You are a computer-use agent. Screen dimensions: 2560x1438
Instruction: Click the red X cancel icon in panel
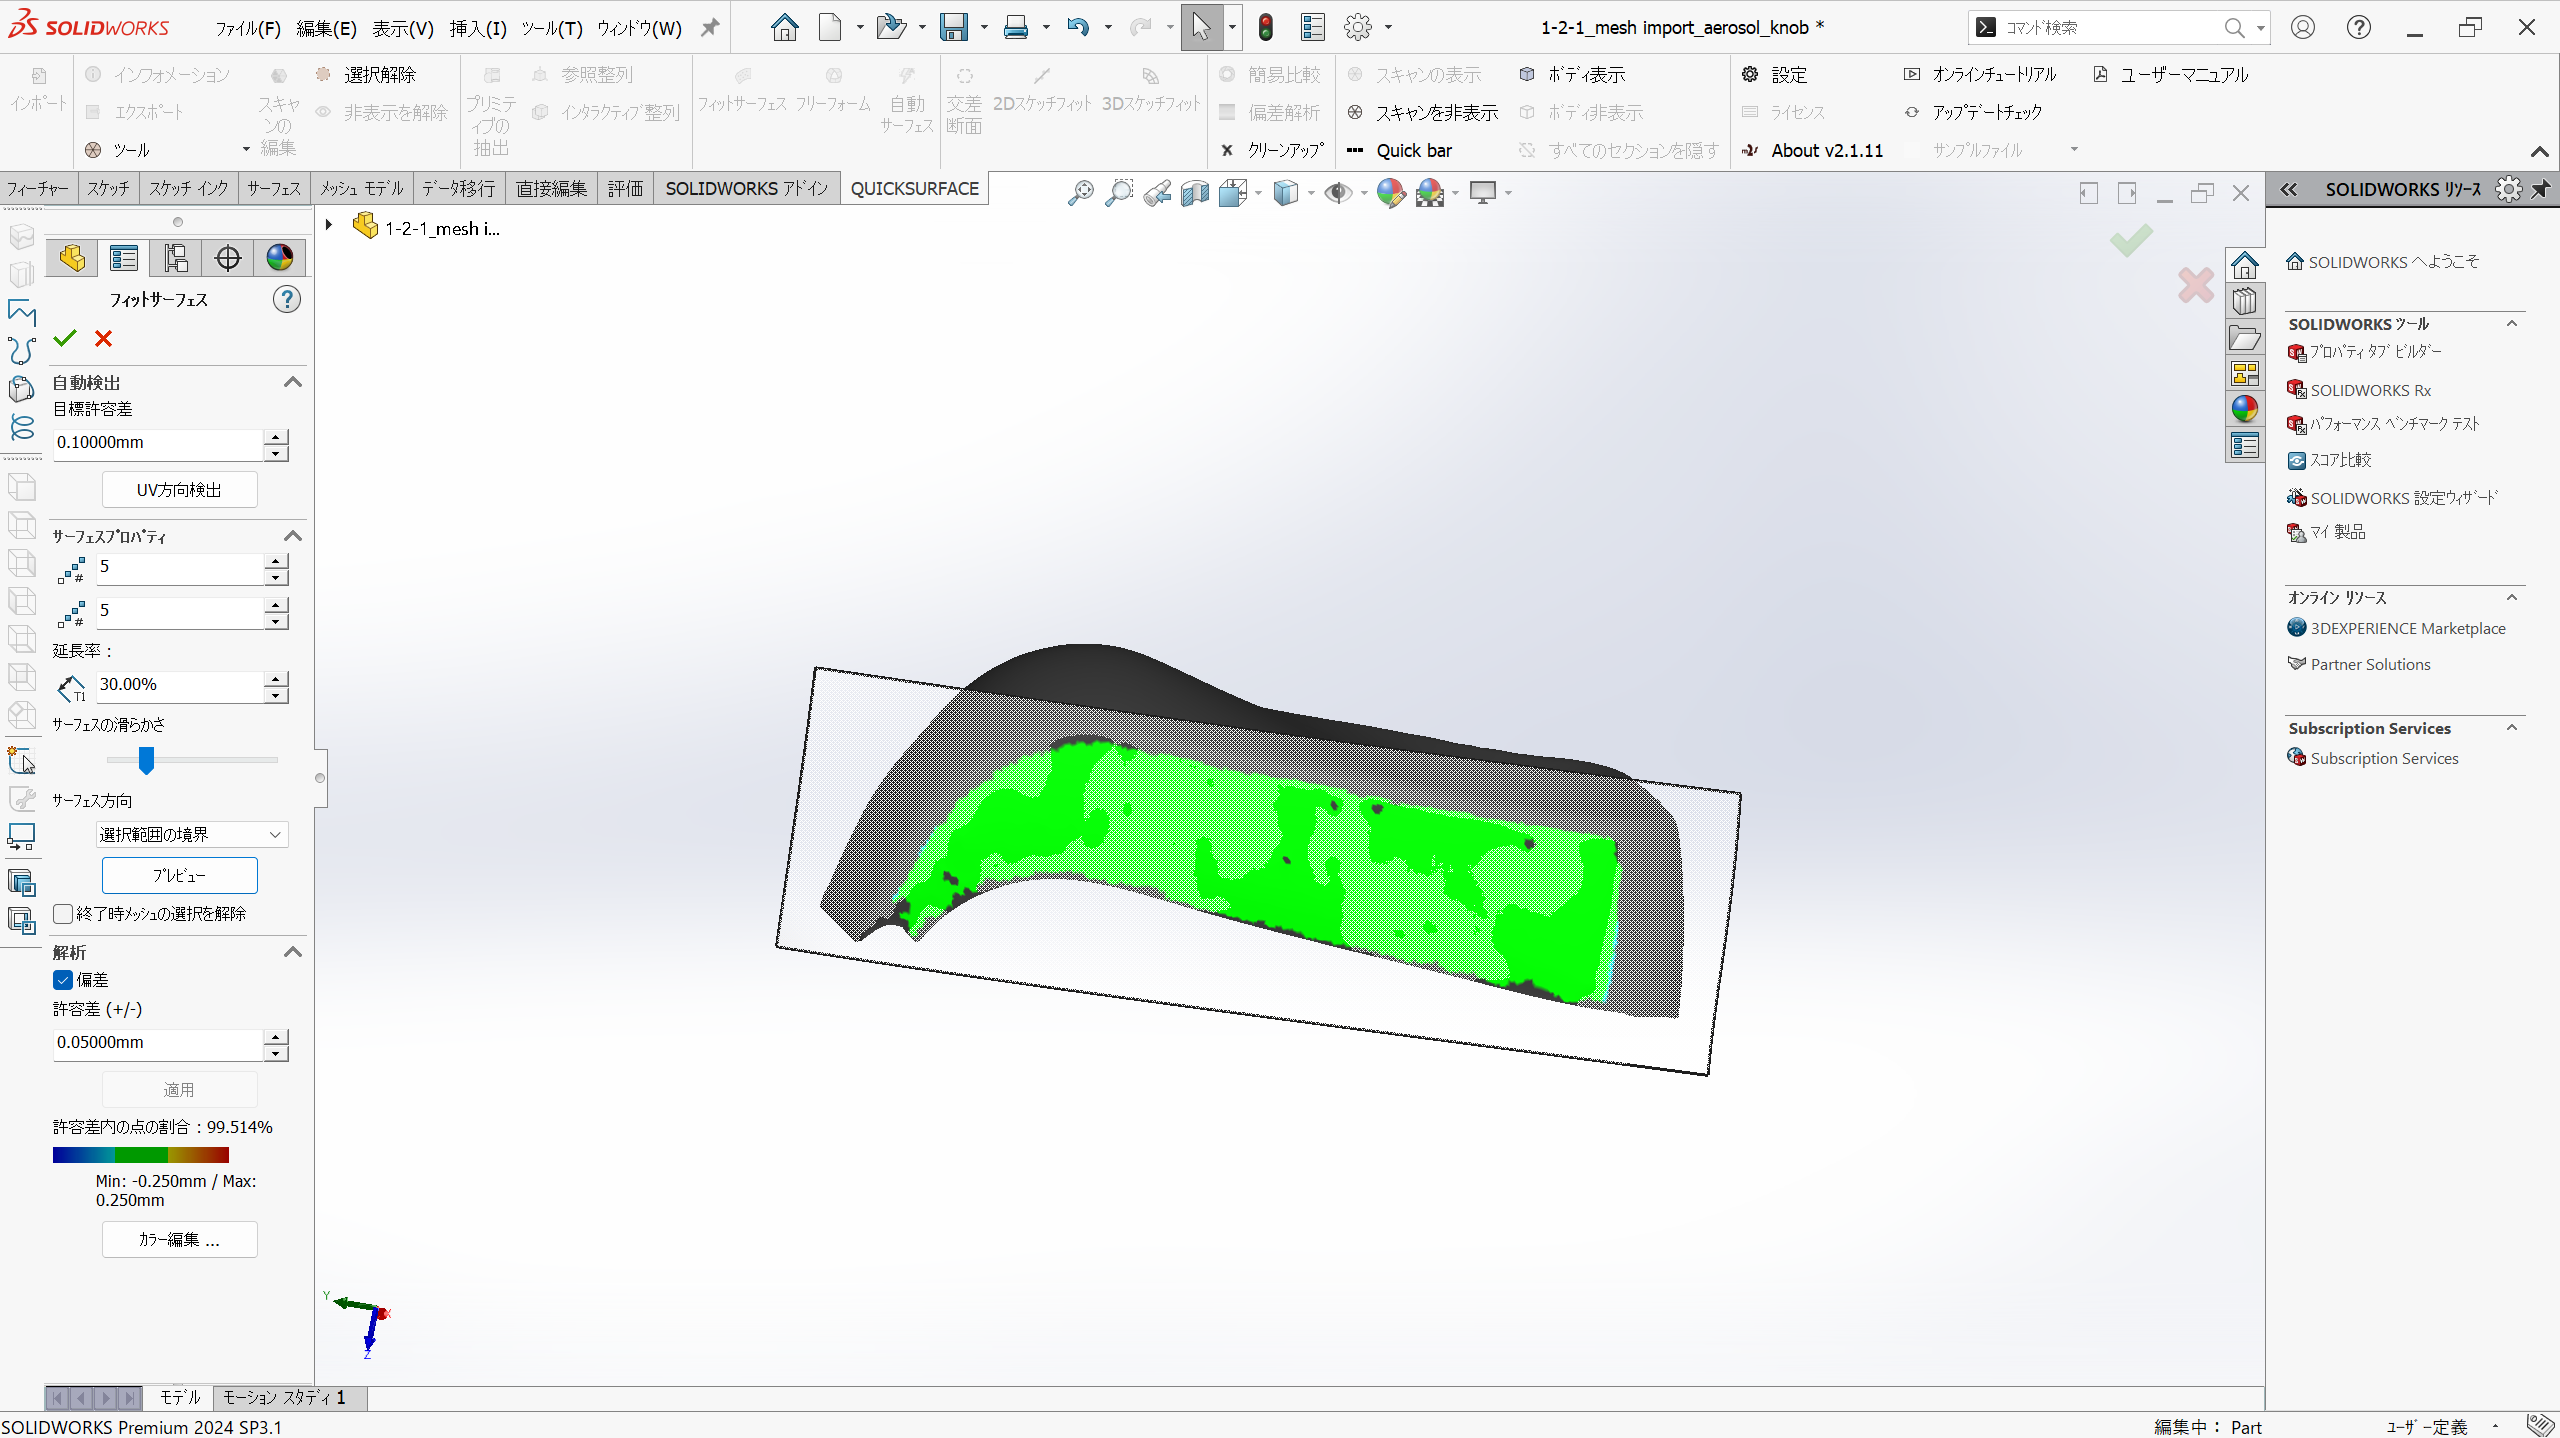[x=103, y=339]
